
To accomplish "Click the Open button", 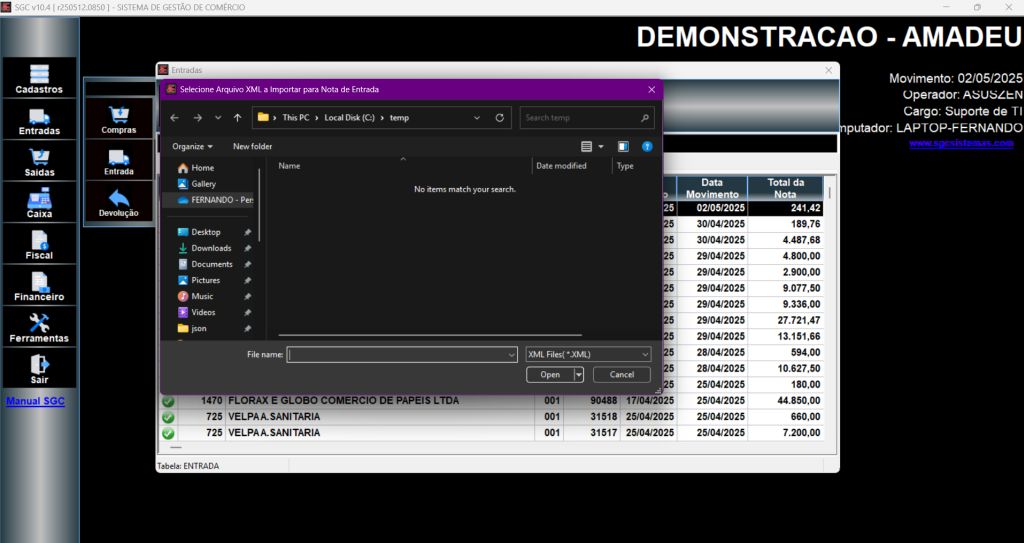I will coord(550,374).
